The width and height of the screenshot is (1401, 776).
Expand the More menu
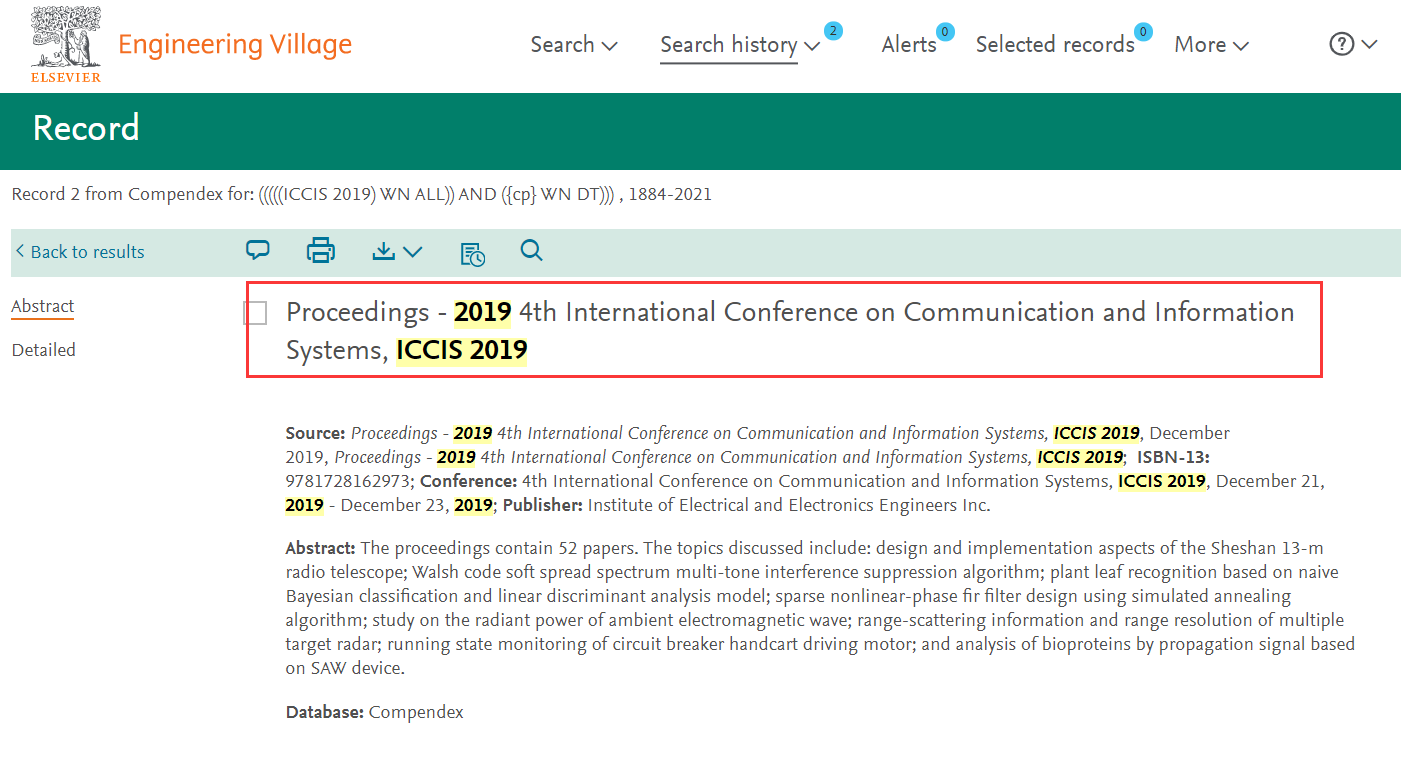pyautogui.click(x=1212, y=45)
